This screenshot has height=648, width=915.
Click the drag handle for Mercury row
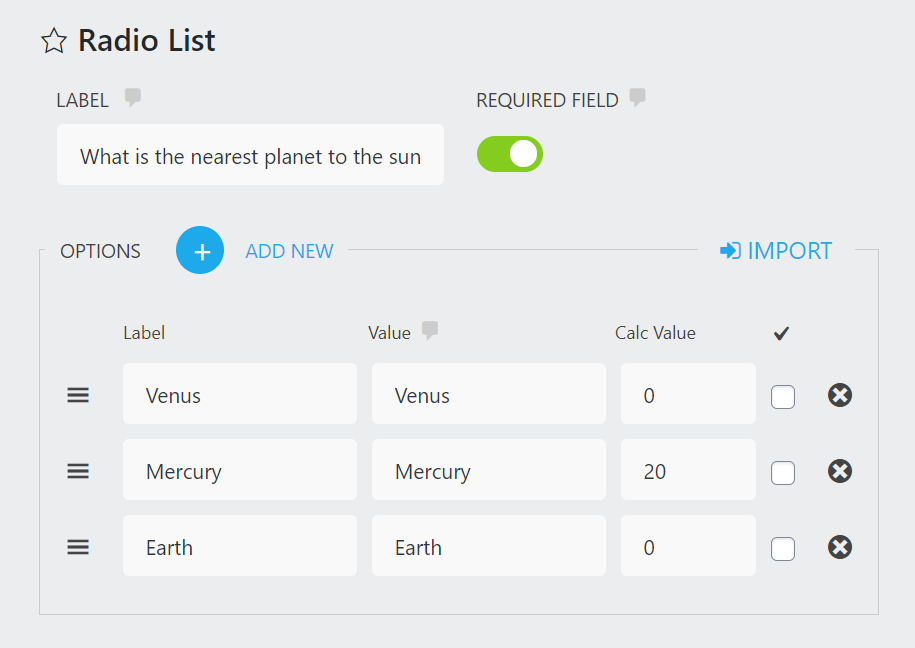[78, 471]
